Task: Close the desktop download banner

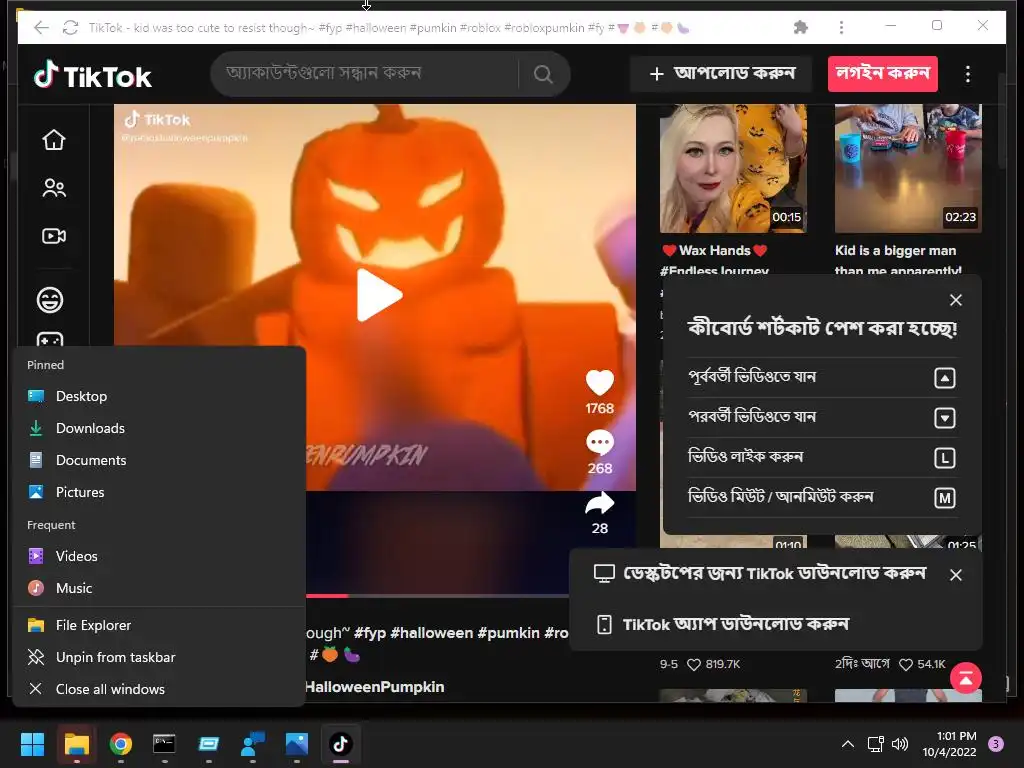Action: click(955, 575)
